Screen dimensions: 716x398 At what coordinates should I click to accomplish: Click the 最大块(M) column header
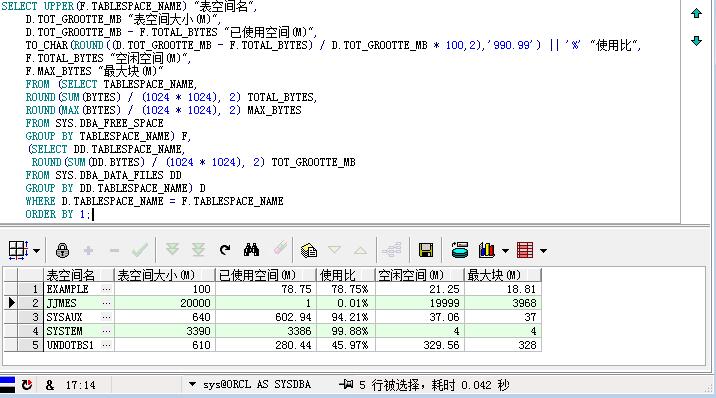(503, 275)
